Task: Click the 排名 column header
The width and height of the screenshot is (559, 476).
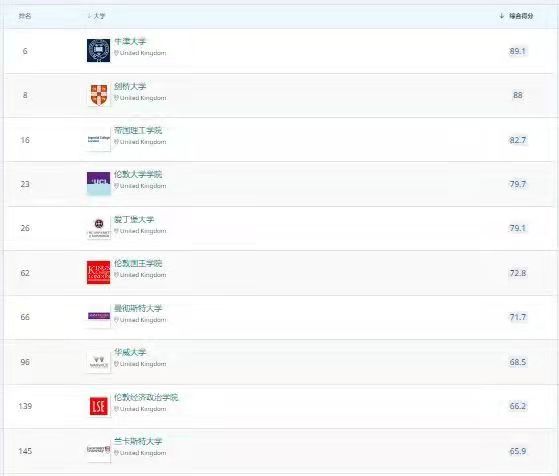Action: coord(25,16)
